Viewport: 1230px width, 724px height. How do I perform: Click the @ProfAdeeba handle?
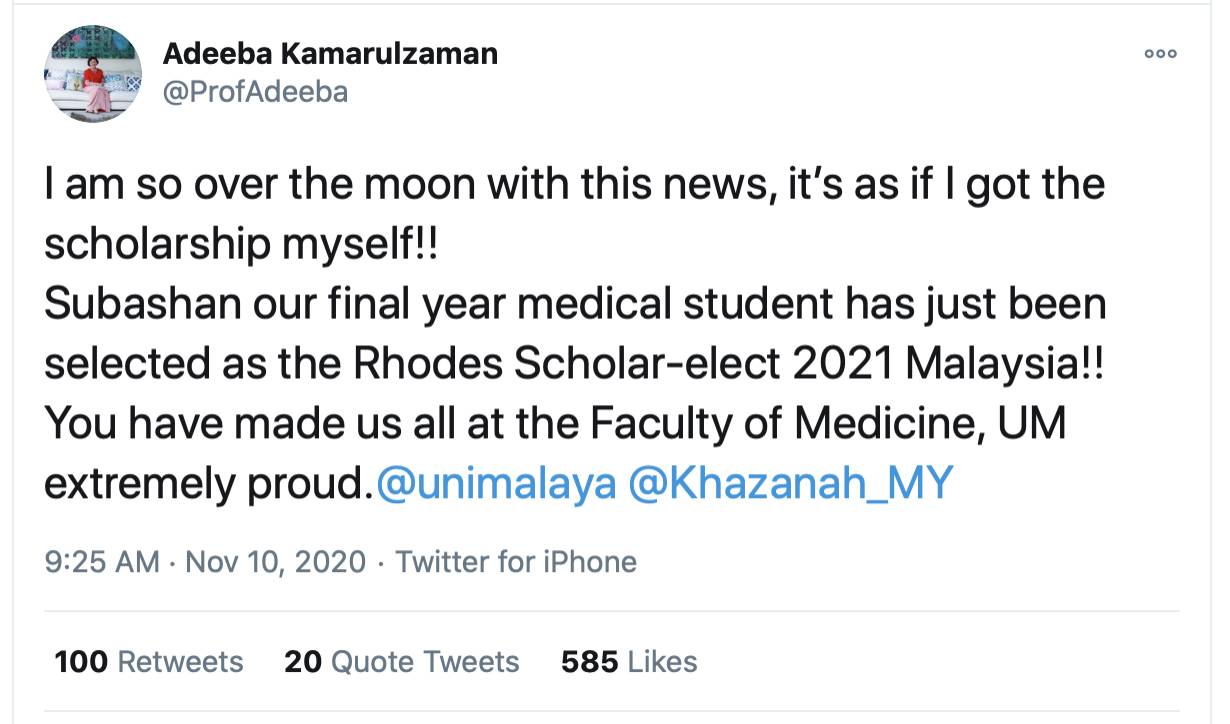pos(255,91)
